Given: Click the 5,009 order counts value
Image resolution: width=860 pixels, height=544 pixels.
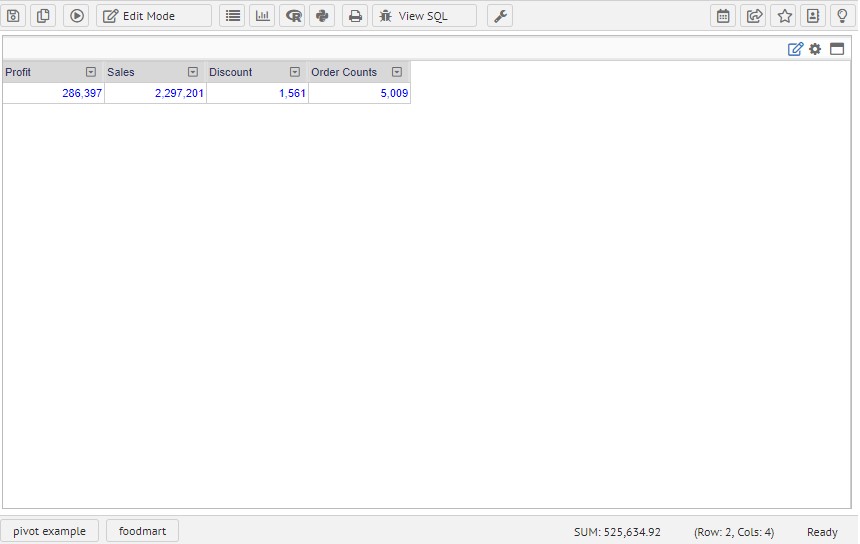Looking at the screenshot, I should coord(394,93).
